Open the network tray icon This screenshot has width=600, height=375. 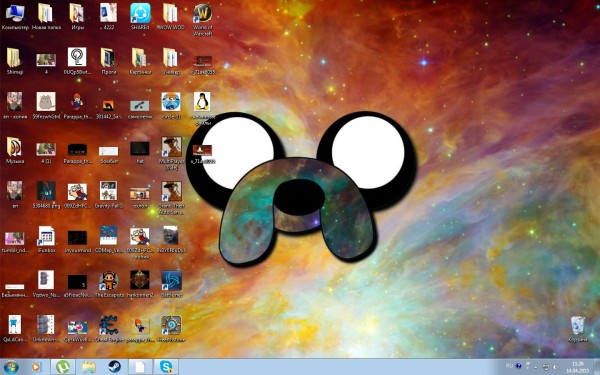(x=546, y=367)
